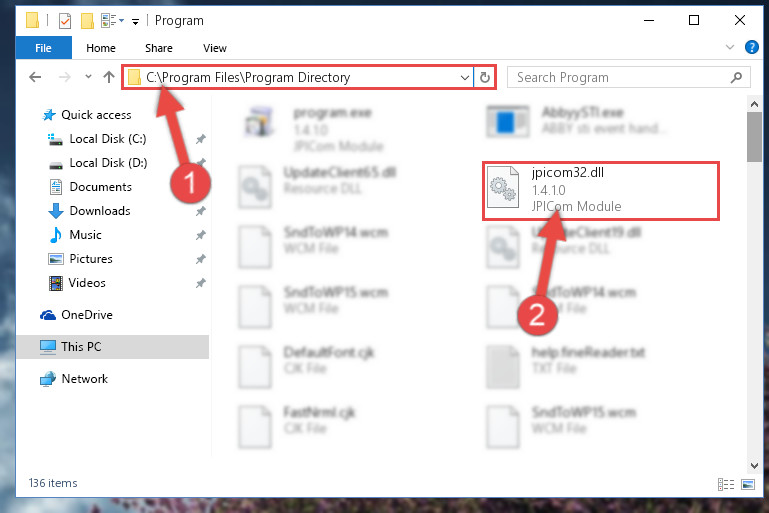769x513 pixels.
Task: Open Downloads in Quick access
Action: click(x=100, y=211)
